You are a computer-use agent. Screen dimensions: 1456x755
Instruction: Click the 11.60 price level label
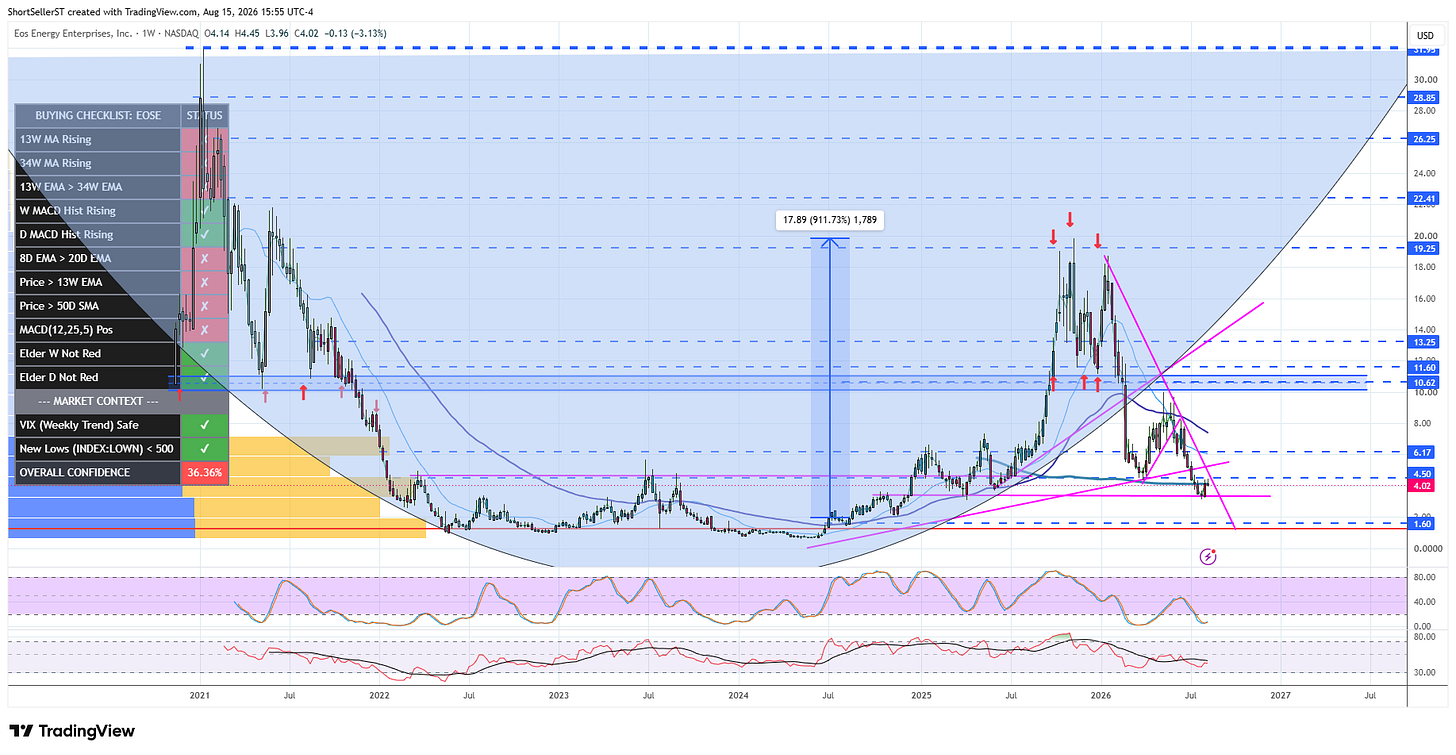[x=1423, y=368]
